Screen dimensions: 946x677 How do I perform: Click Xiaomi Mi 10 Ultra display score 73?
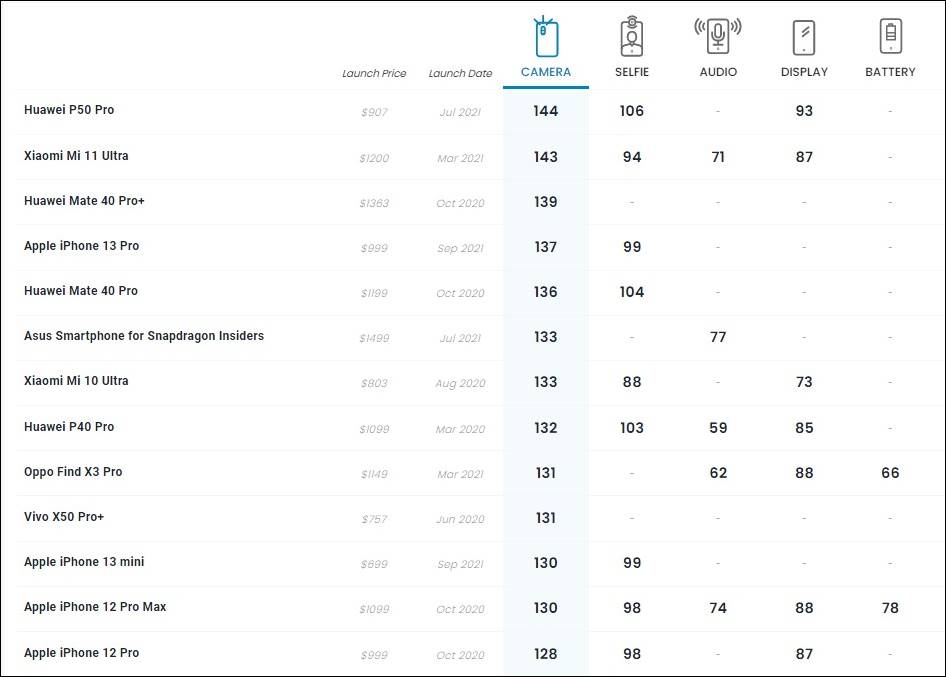pyautogui.click(x=804, y=382)
